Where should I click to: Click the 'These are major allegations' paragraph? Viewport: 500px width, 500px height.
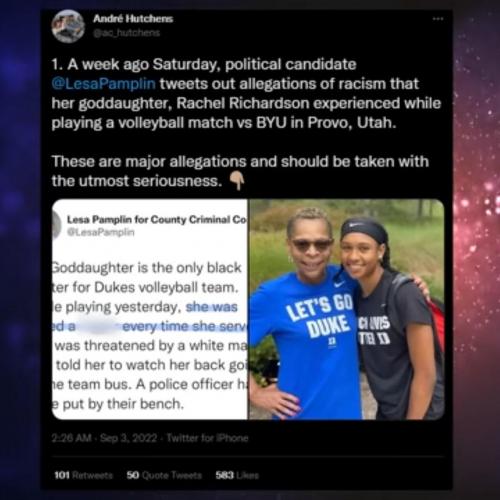pos(240,171)
